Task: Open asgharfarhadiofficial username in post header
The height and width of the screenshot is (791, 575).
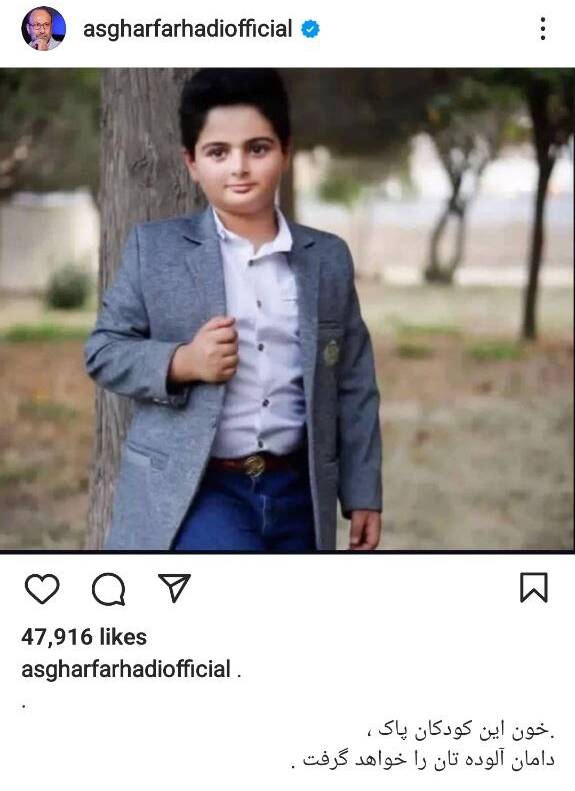Action: coord(188,29)
